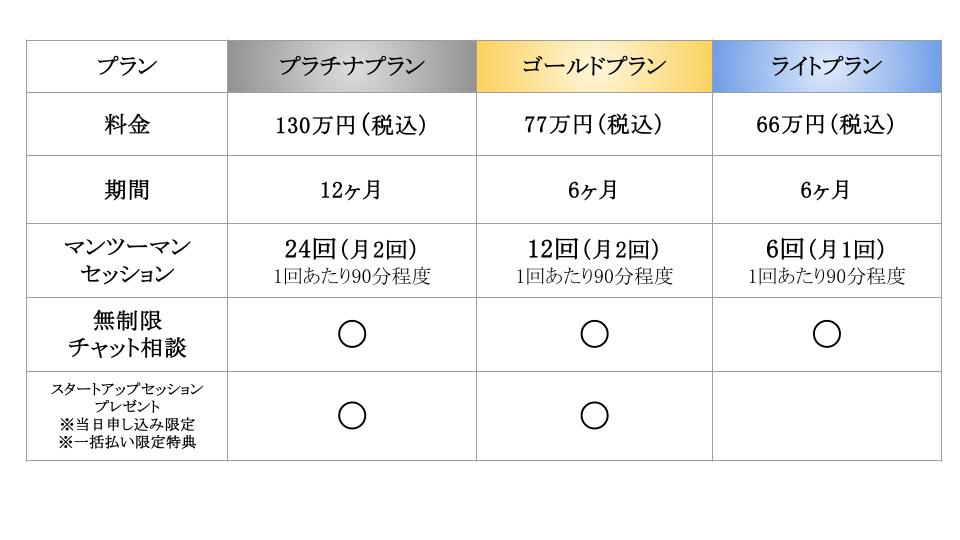The image size is (960, 540).
Task: Click the 6回(月1回) session cell
Action: coord(827,261)
